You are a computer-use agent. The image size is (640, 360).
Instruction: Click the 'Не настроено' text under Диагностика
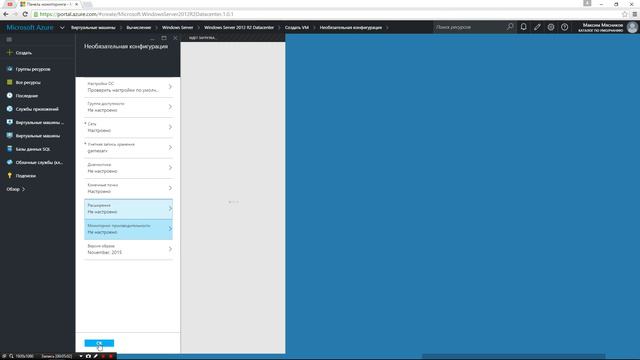point(102,171)
